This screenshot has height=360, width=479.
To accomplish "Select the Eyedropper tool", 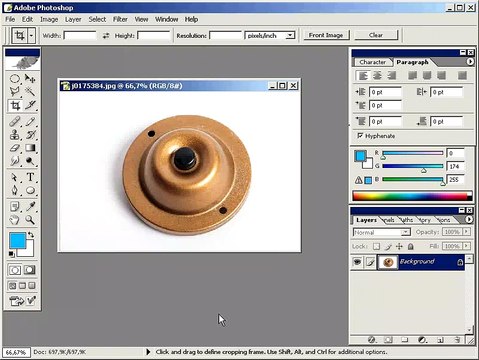I will coord(30,206).
